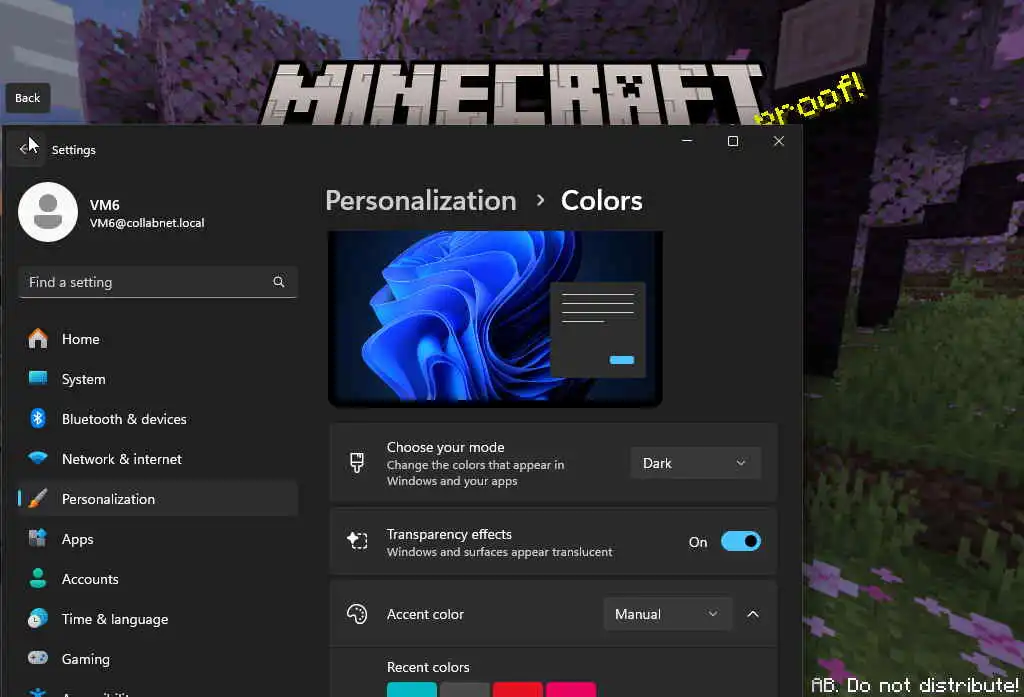Pick the teal recent color swatch
This screenshot has height=697, width=1024.
pyautogui.click(x=411, y=689)
